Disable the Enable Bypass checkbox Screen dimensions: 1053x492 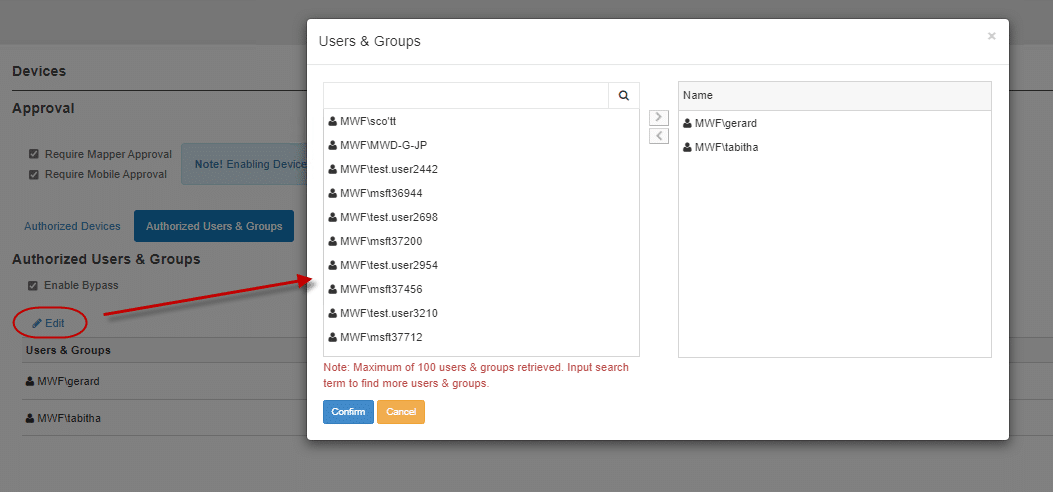pos(34,286)
